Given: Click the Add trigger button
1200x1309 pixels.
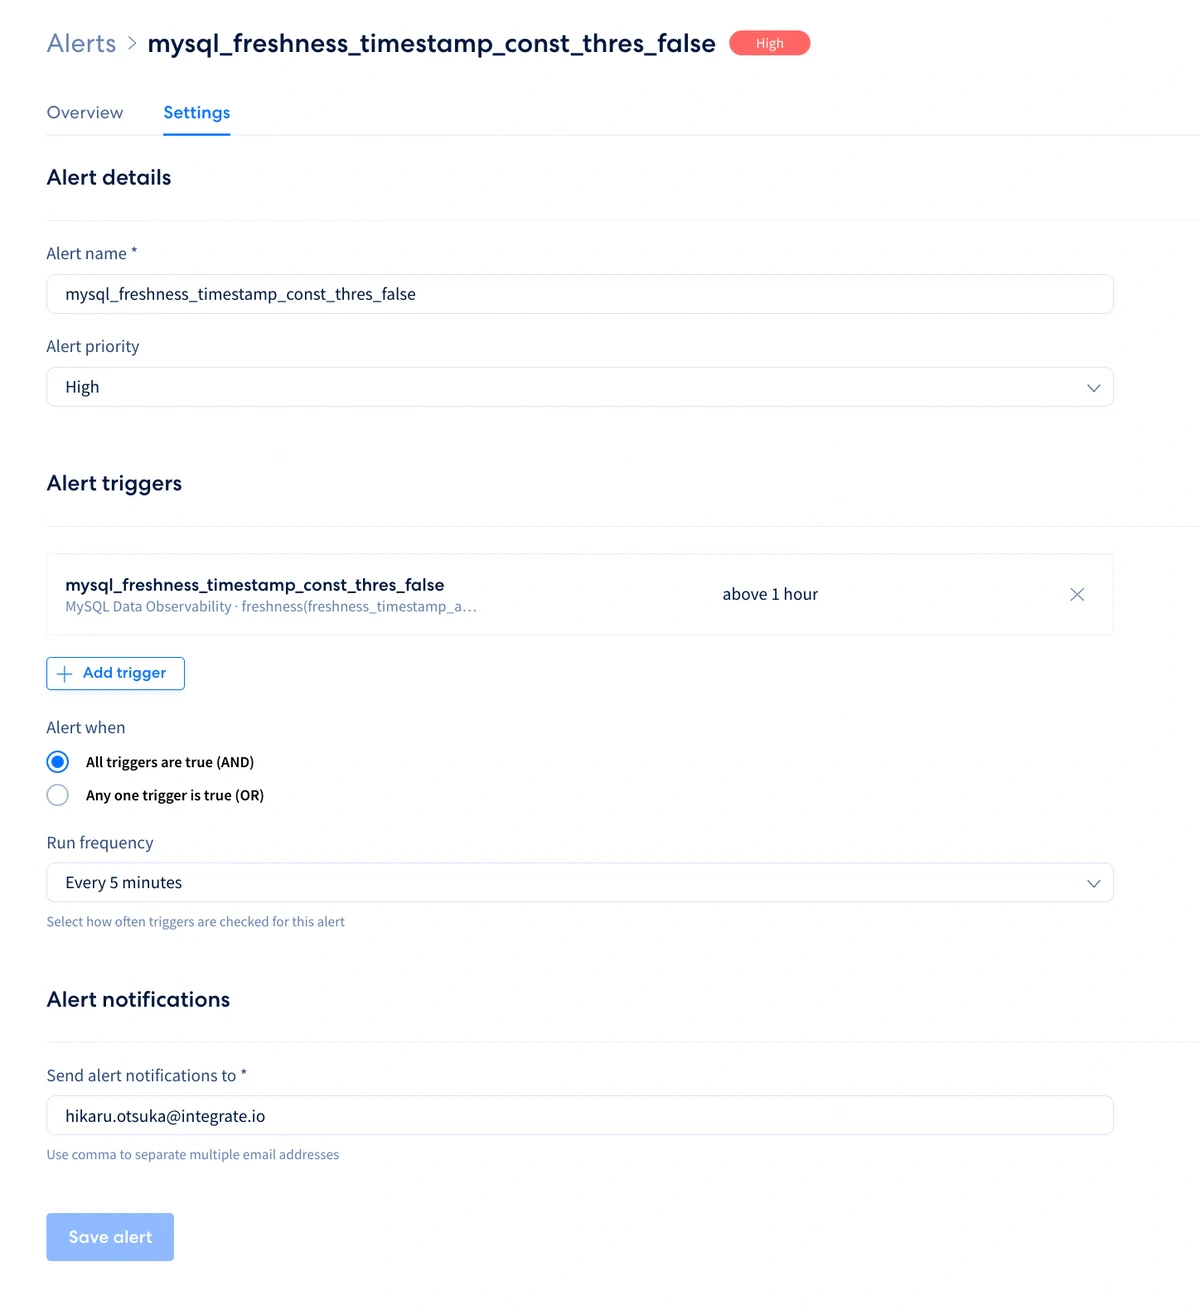Looking at the screenshot, I should point(115,673).
